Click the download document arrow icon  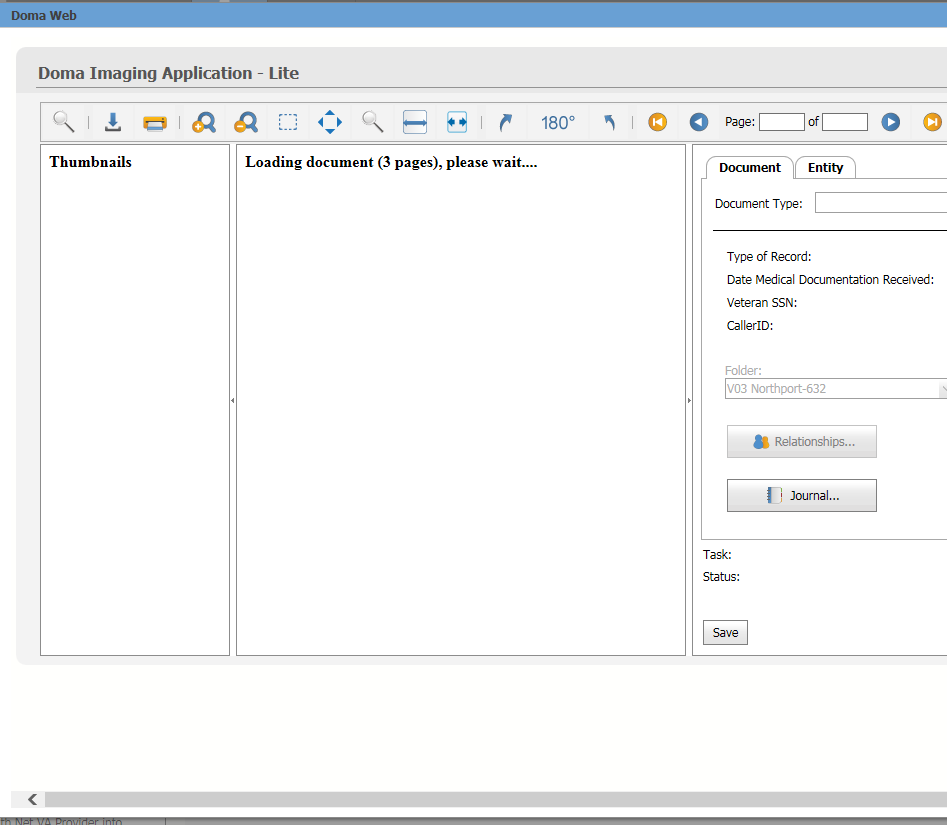tap(112, 122)
